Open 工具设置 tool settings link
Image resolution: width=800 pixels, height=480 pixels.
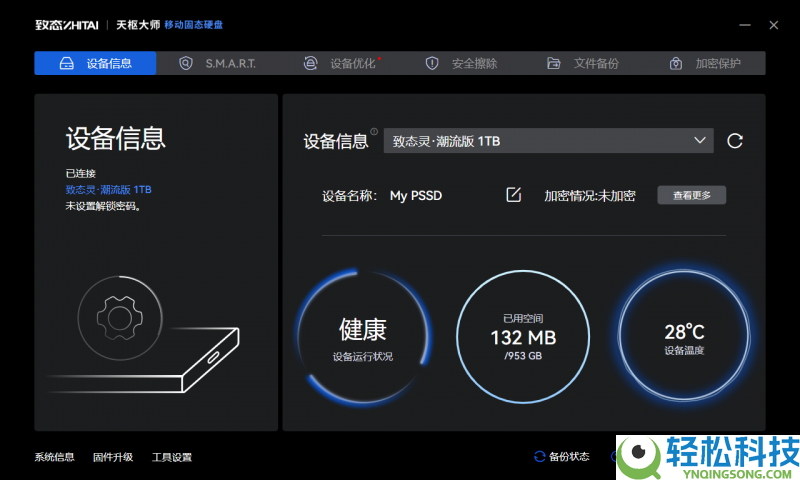click(x=172, y=457)
